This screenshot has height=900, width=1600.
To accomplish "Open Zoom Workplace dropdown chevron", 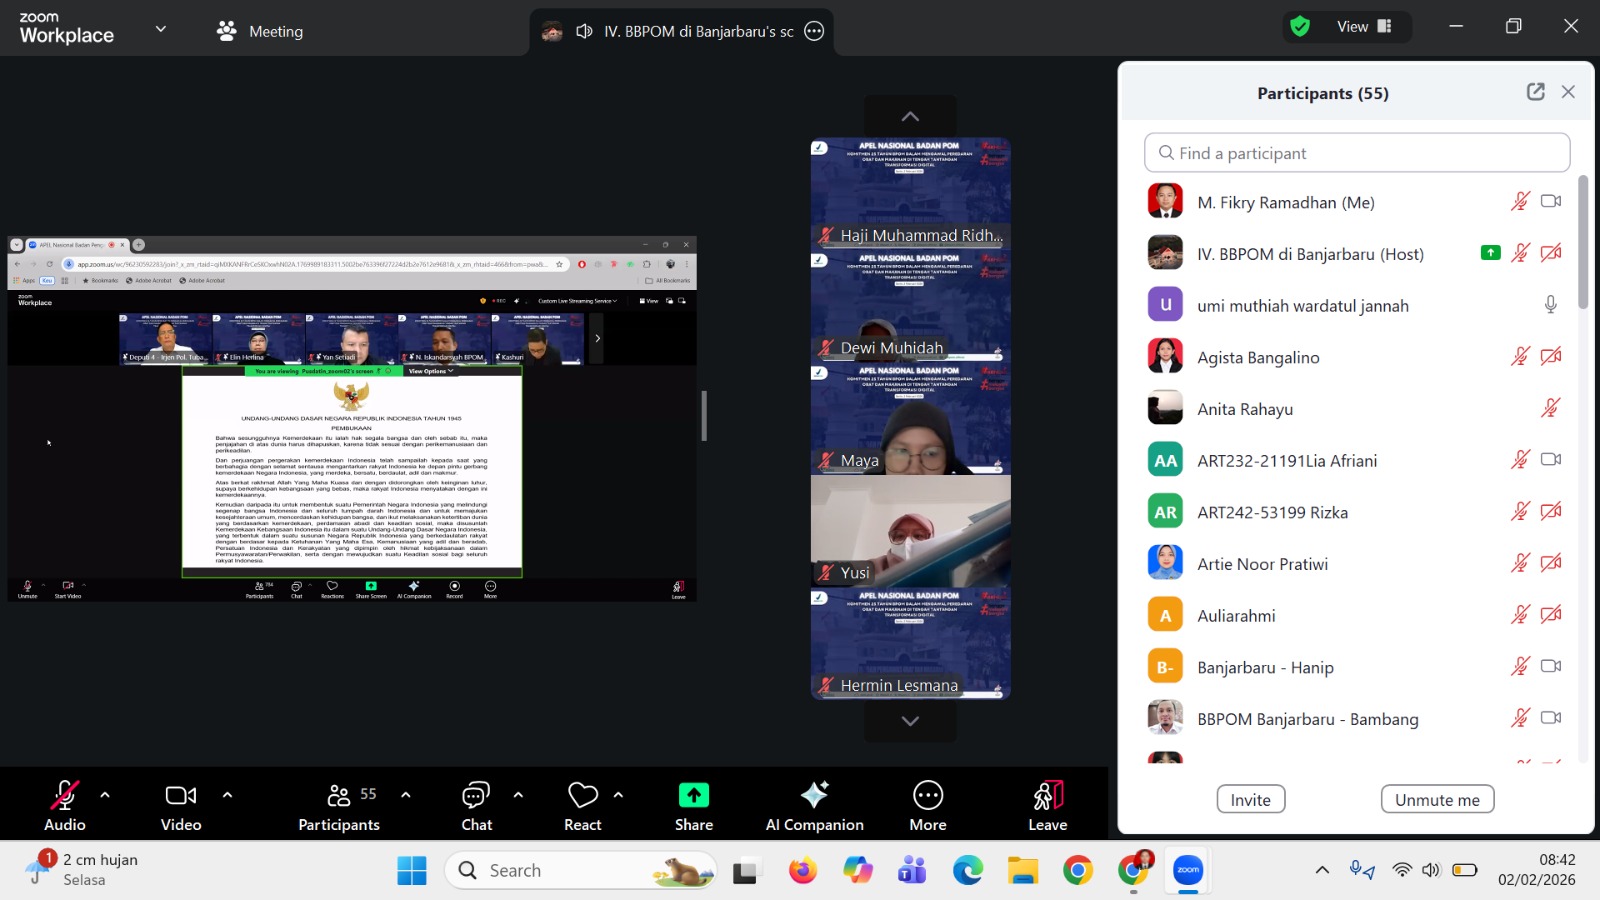I will tap(160, 29).
